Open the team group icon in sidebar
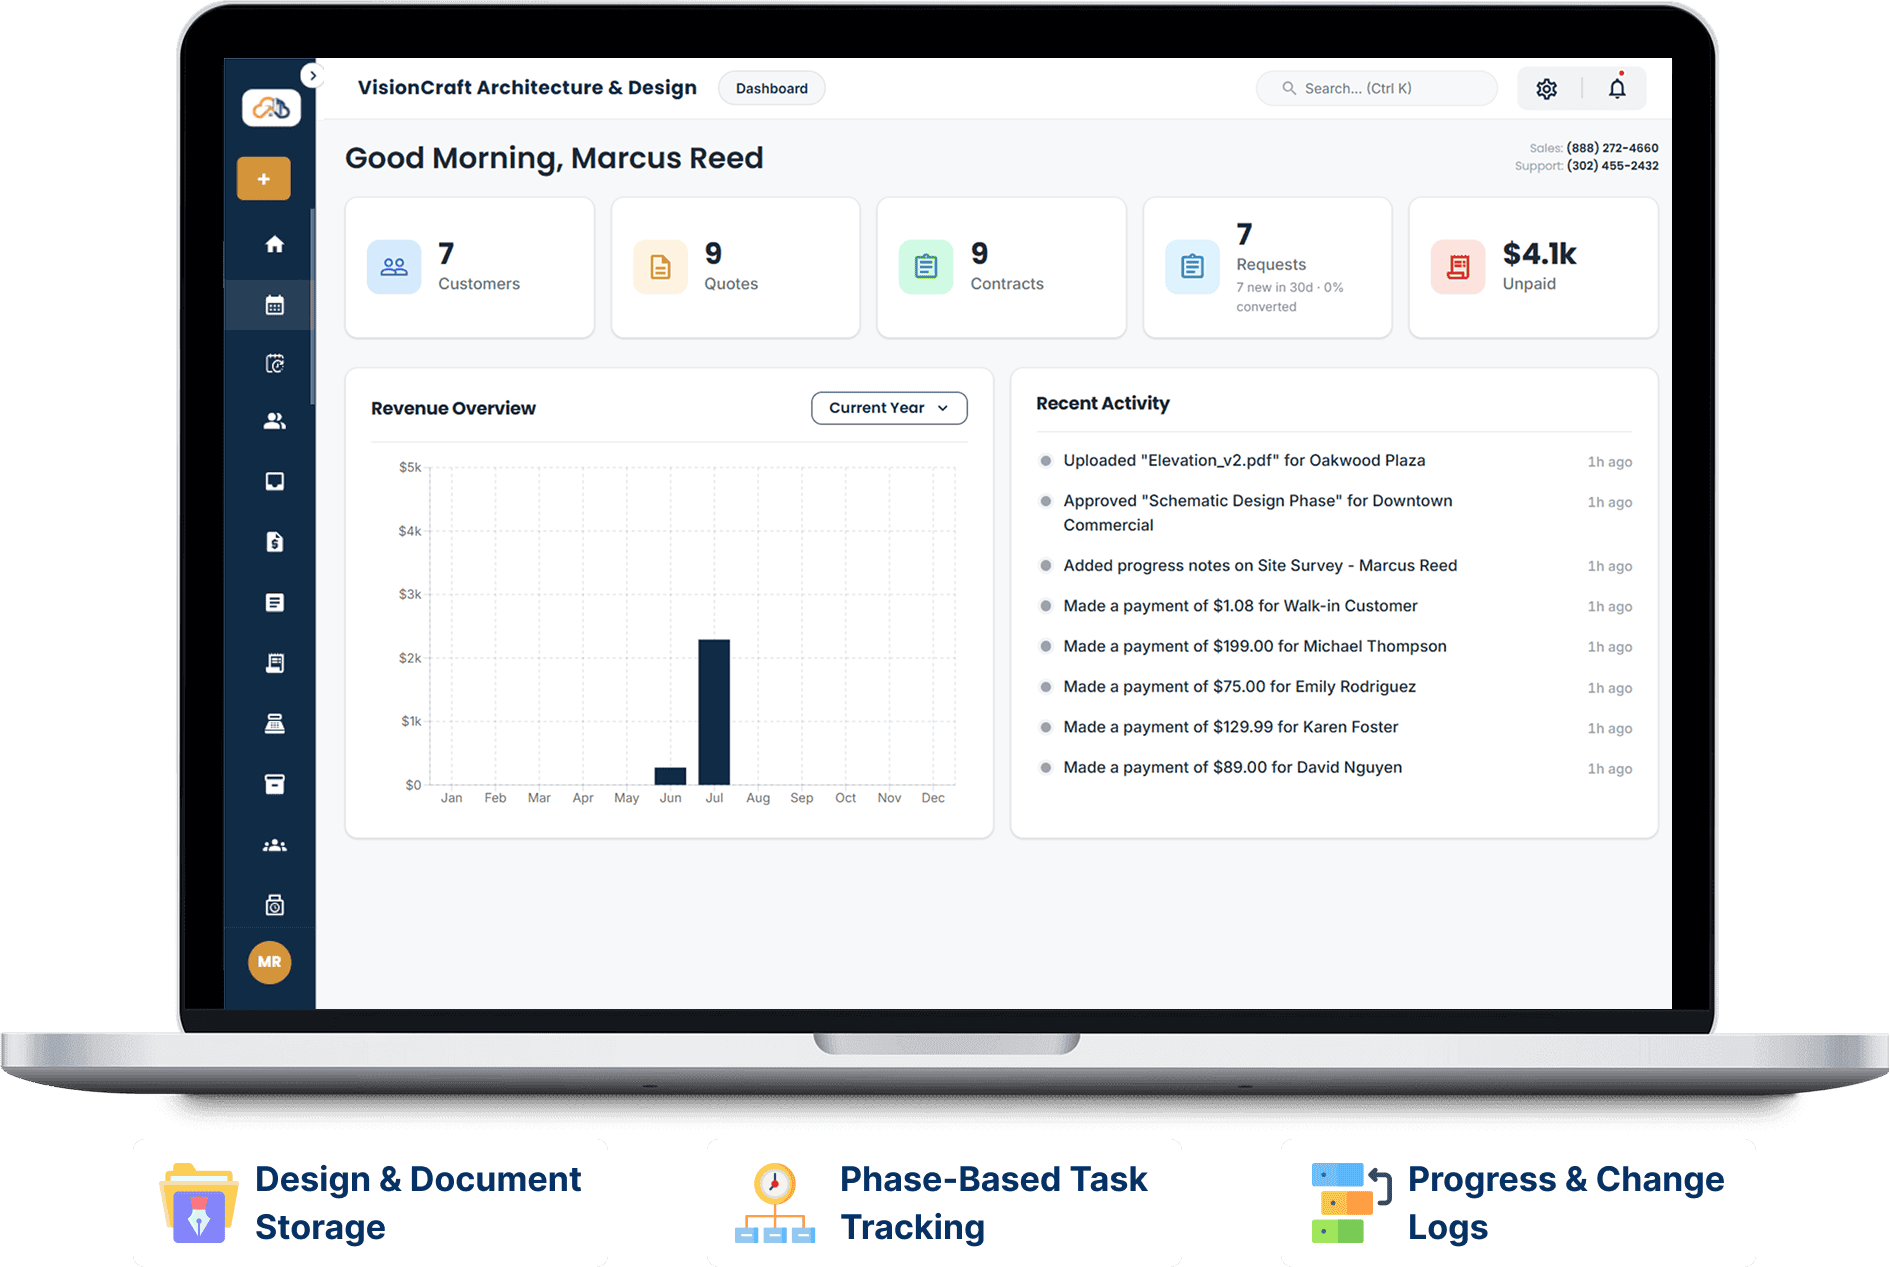Image resolution: width=1890 pixels, height=1267 pixels. coord(274,845)
